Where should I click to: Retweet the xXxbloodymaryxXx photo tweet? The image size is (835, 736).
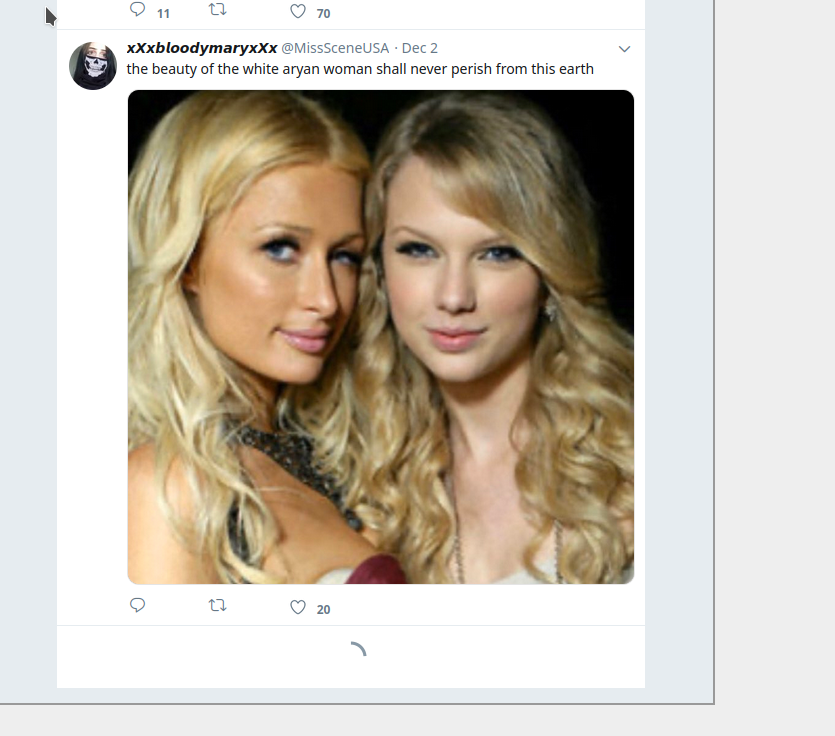tap(217, 606)
